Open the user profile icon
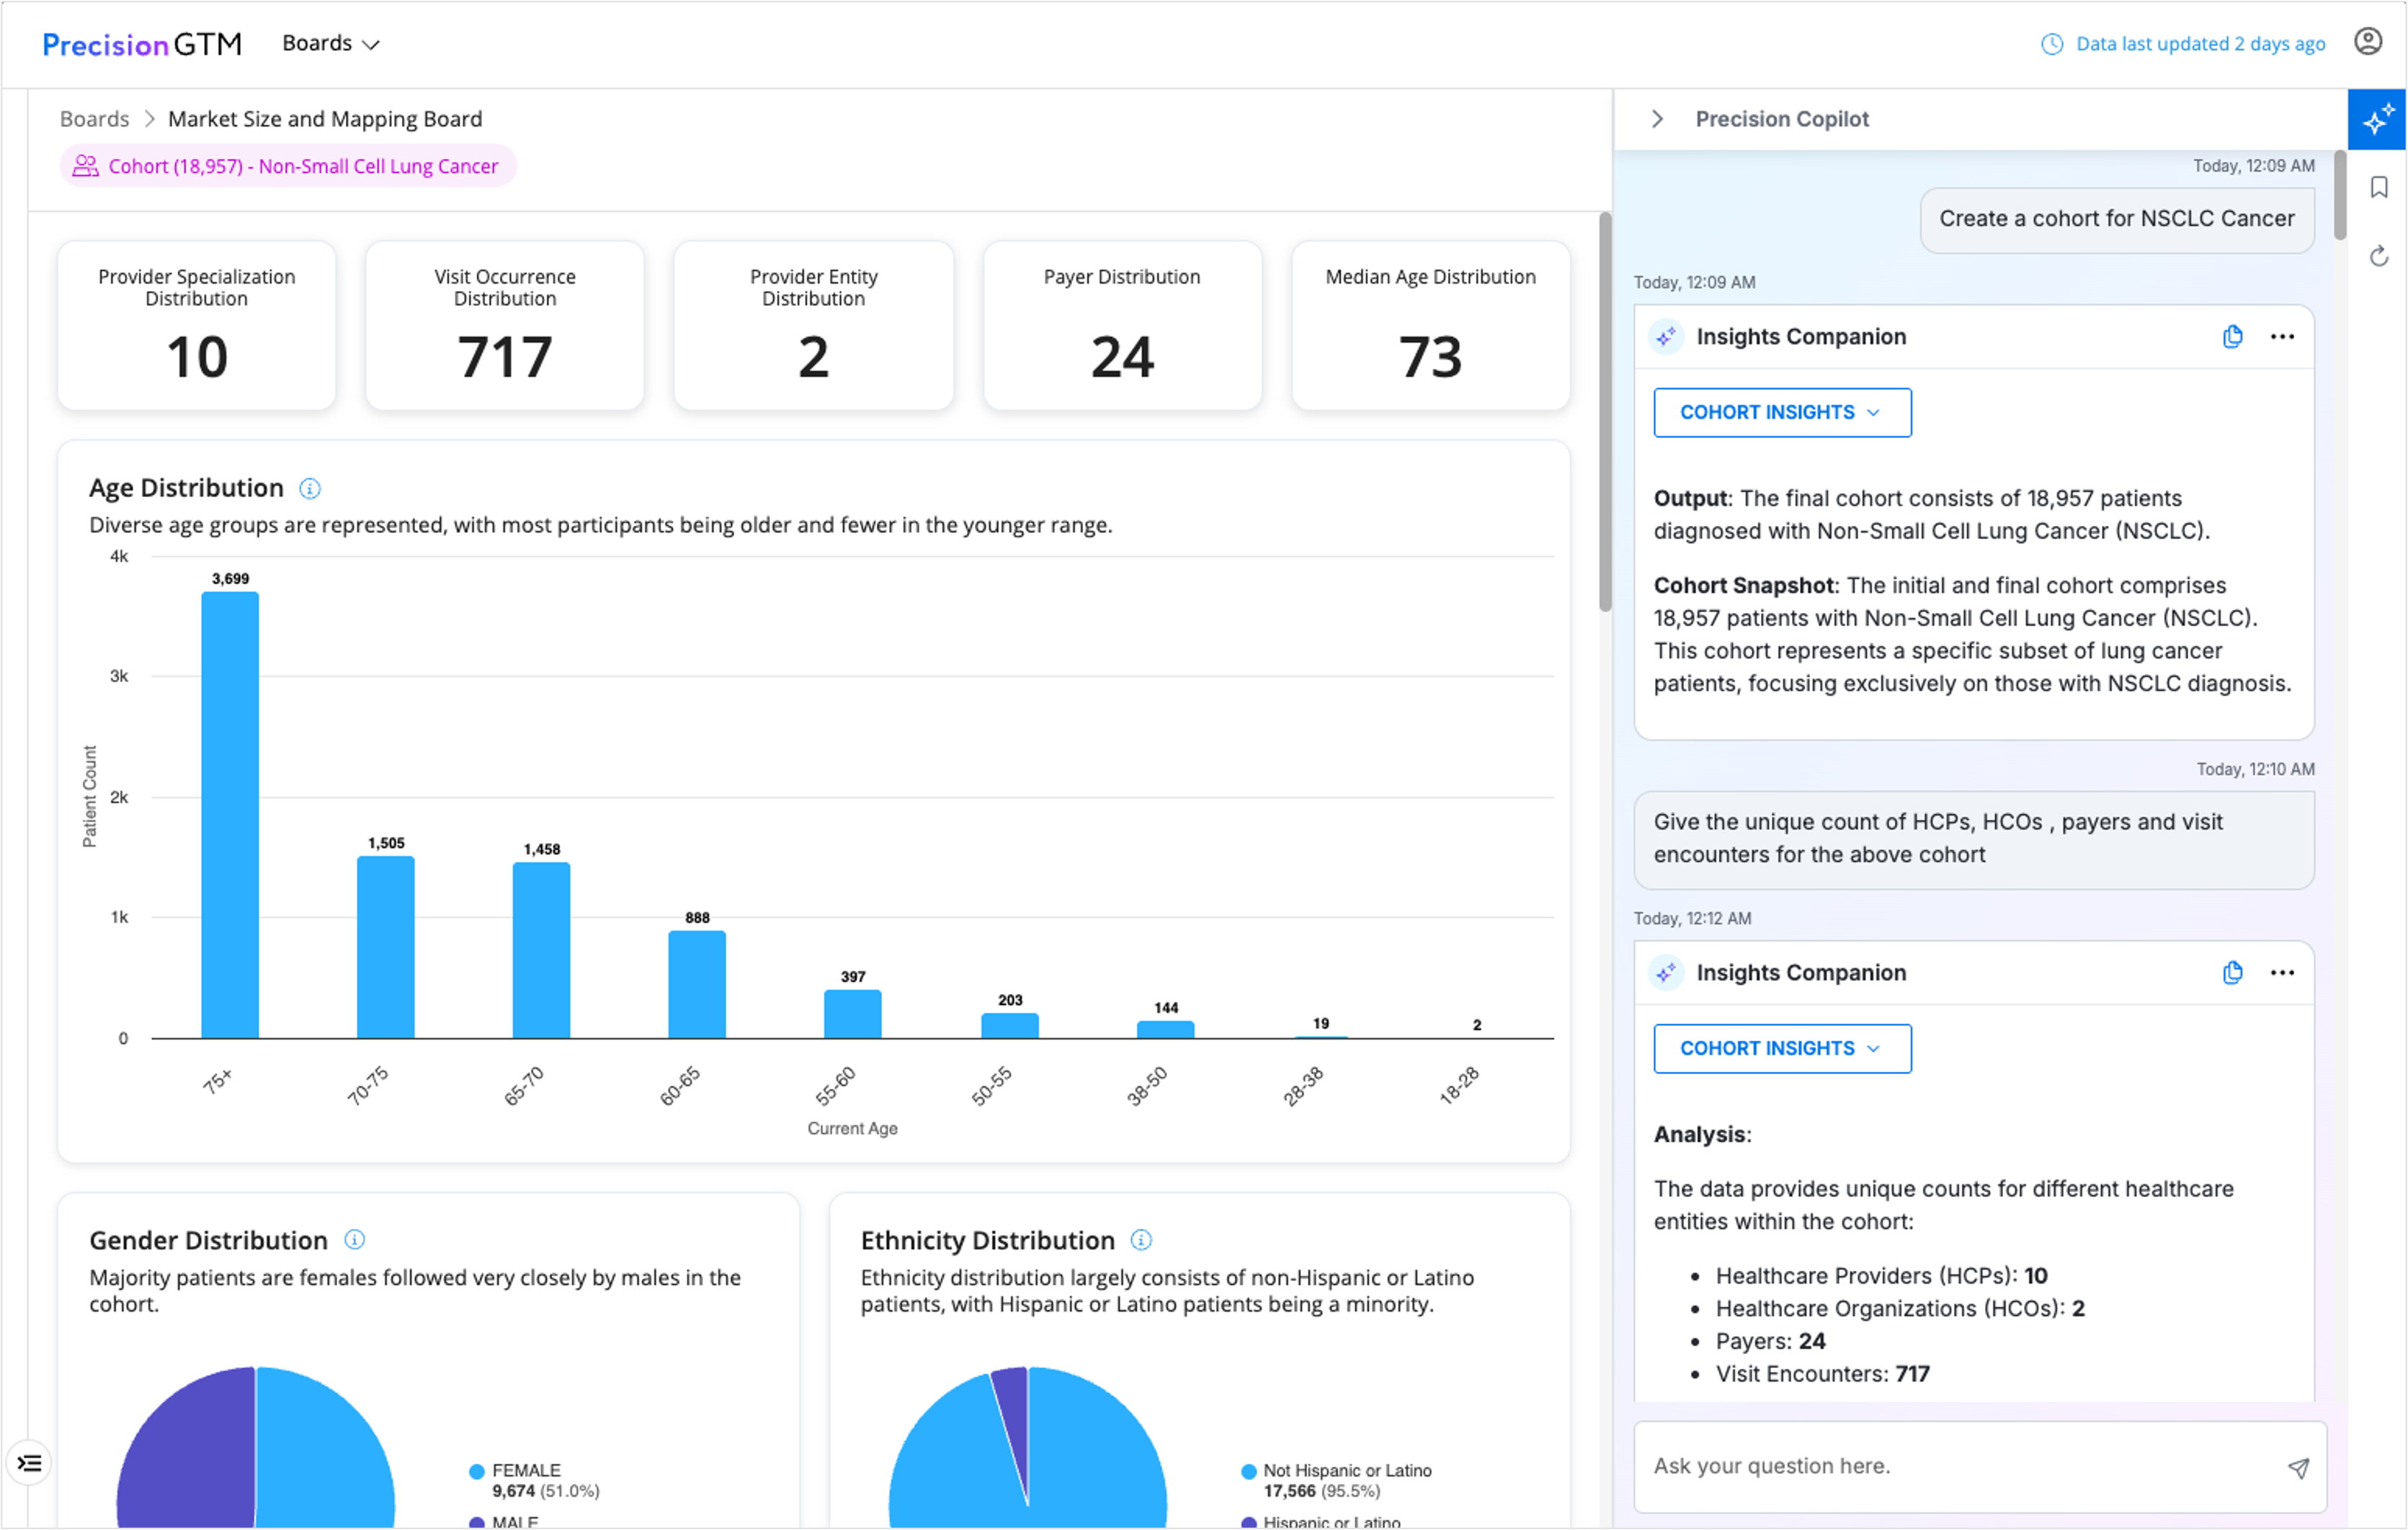This screenshot has height=1530, width=2408. [x=2367, y=42]
